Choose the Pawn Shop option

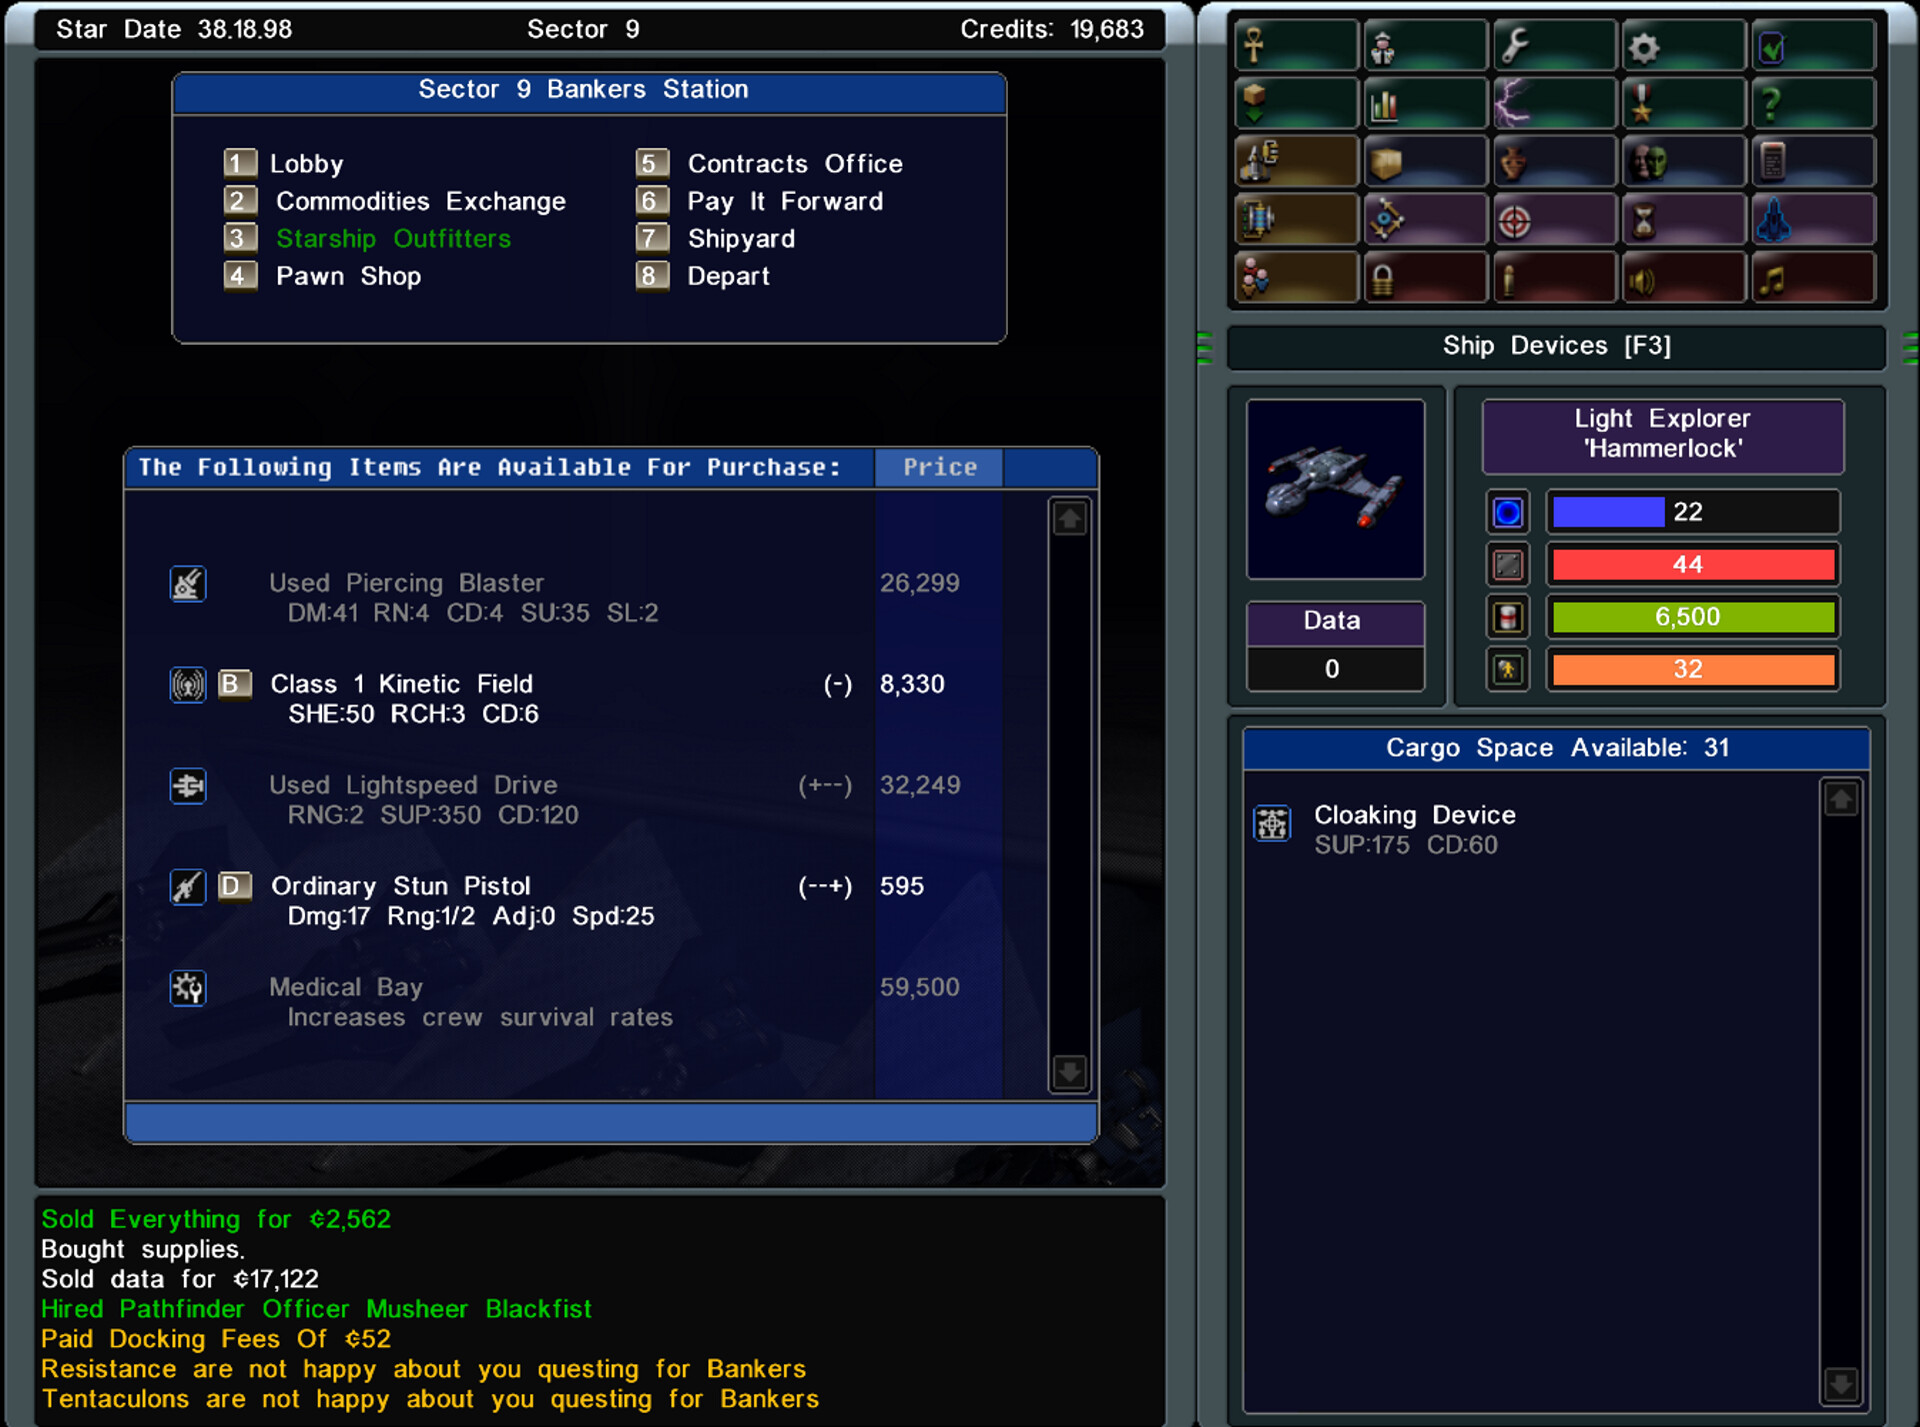tap(347, 276)
